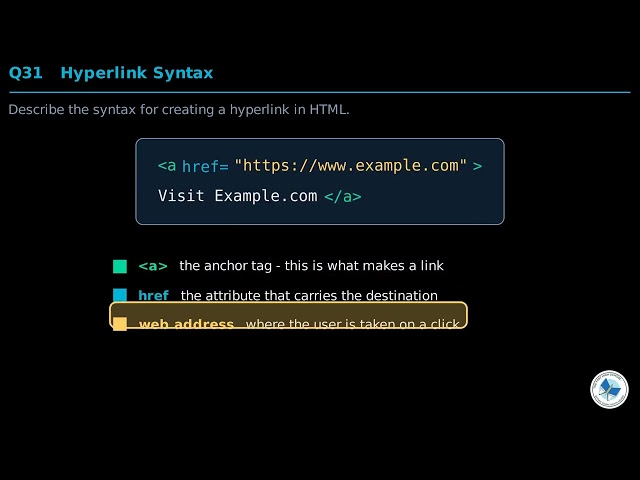The height and width of the screenshot is (480, 640).
Task: Click the '</a>' closing tag in code
Action: tap(343, 196)
